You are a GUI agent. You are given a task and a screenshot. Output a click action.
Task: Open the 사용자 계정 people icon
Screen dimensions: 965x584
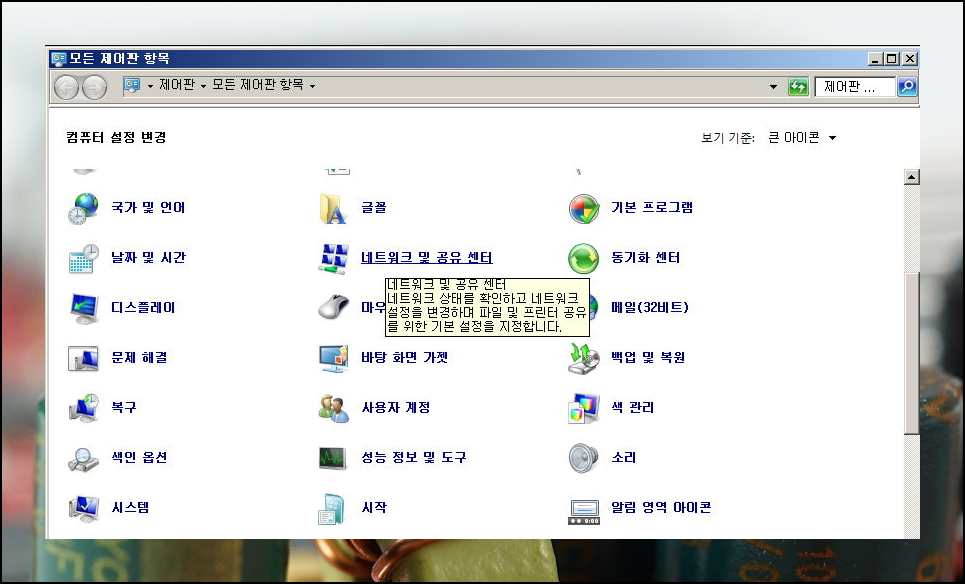click(333, 408)
